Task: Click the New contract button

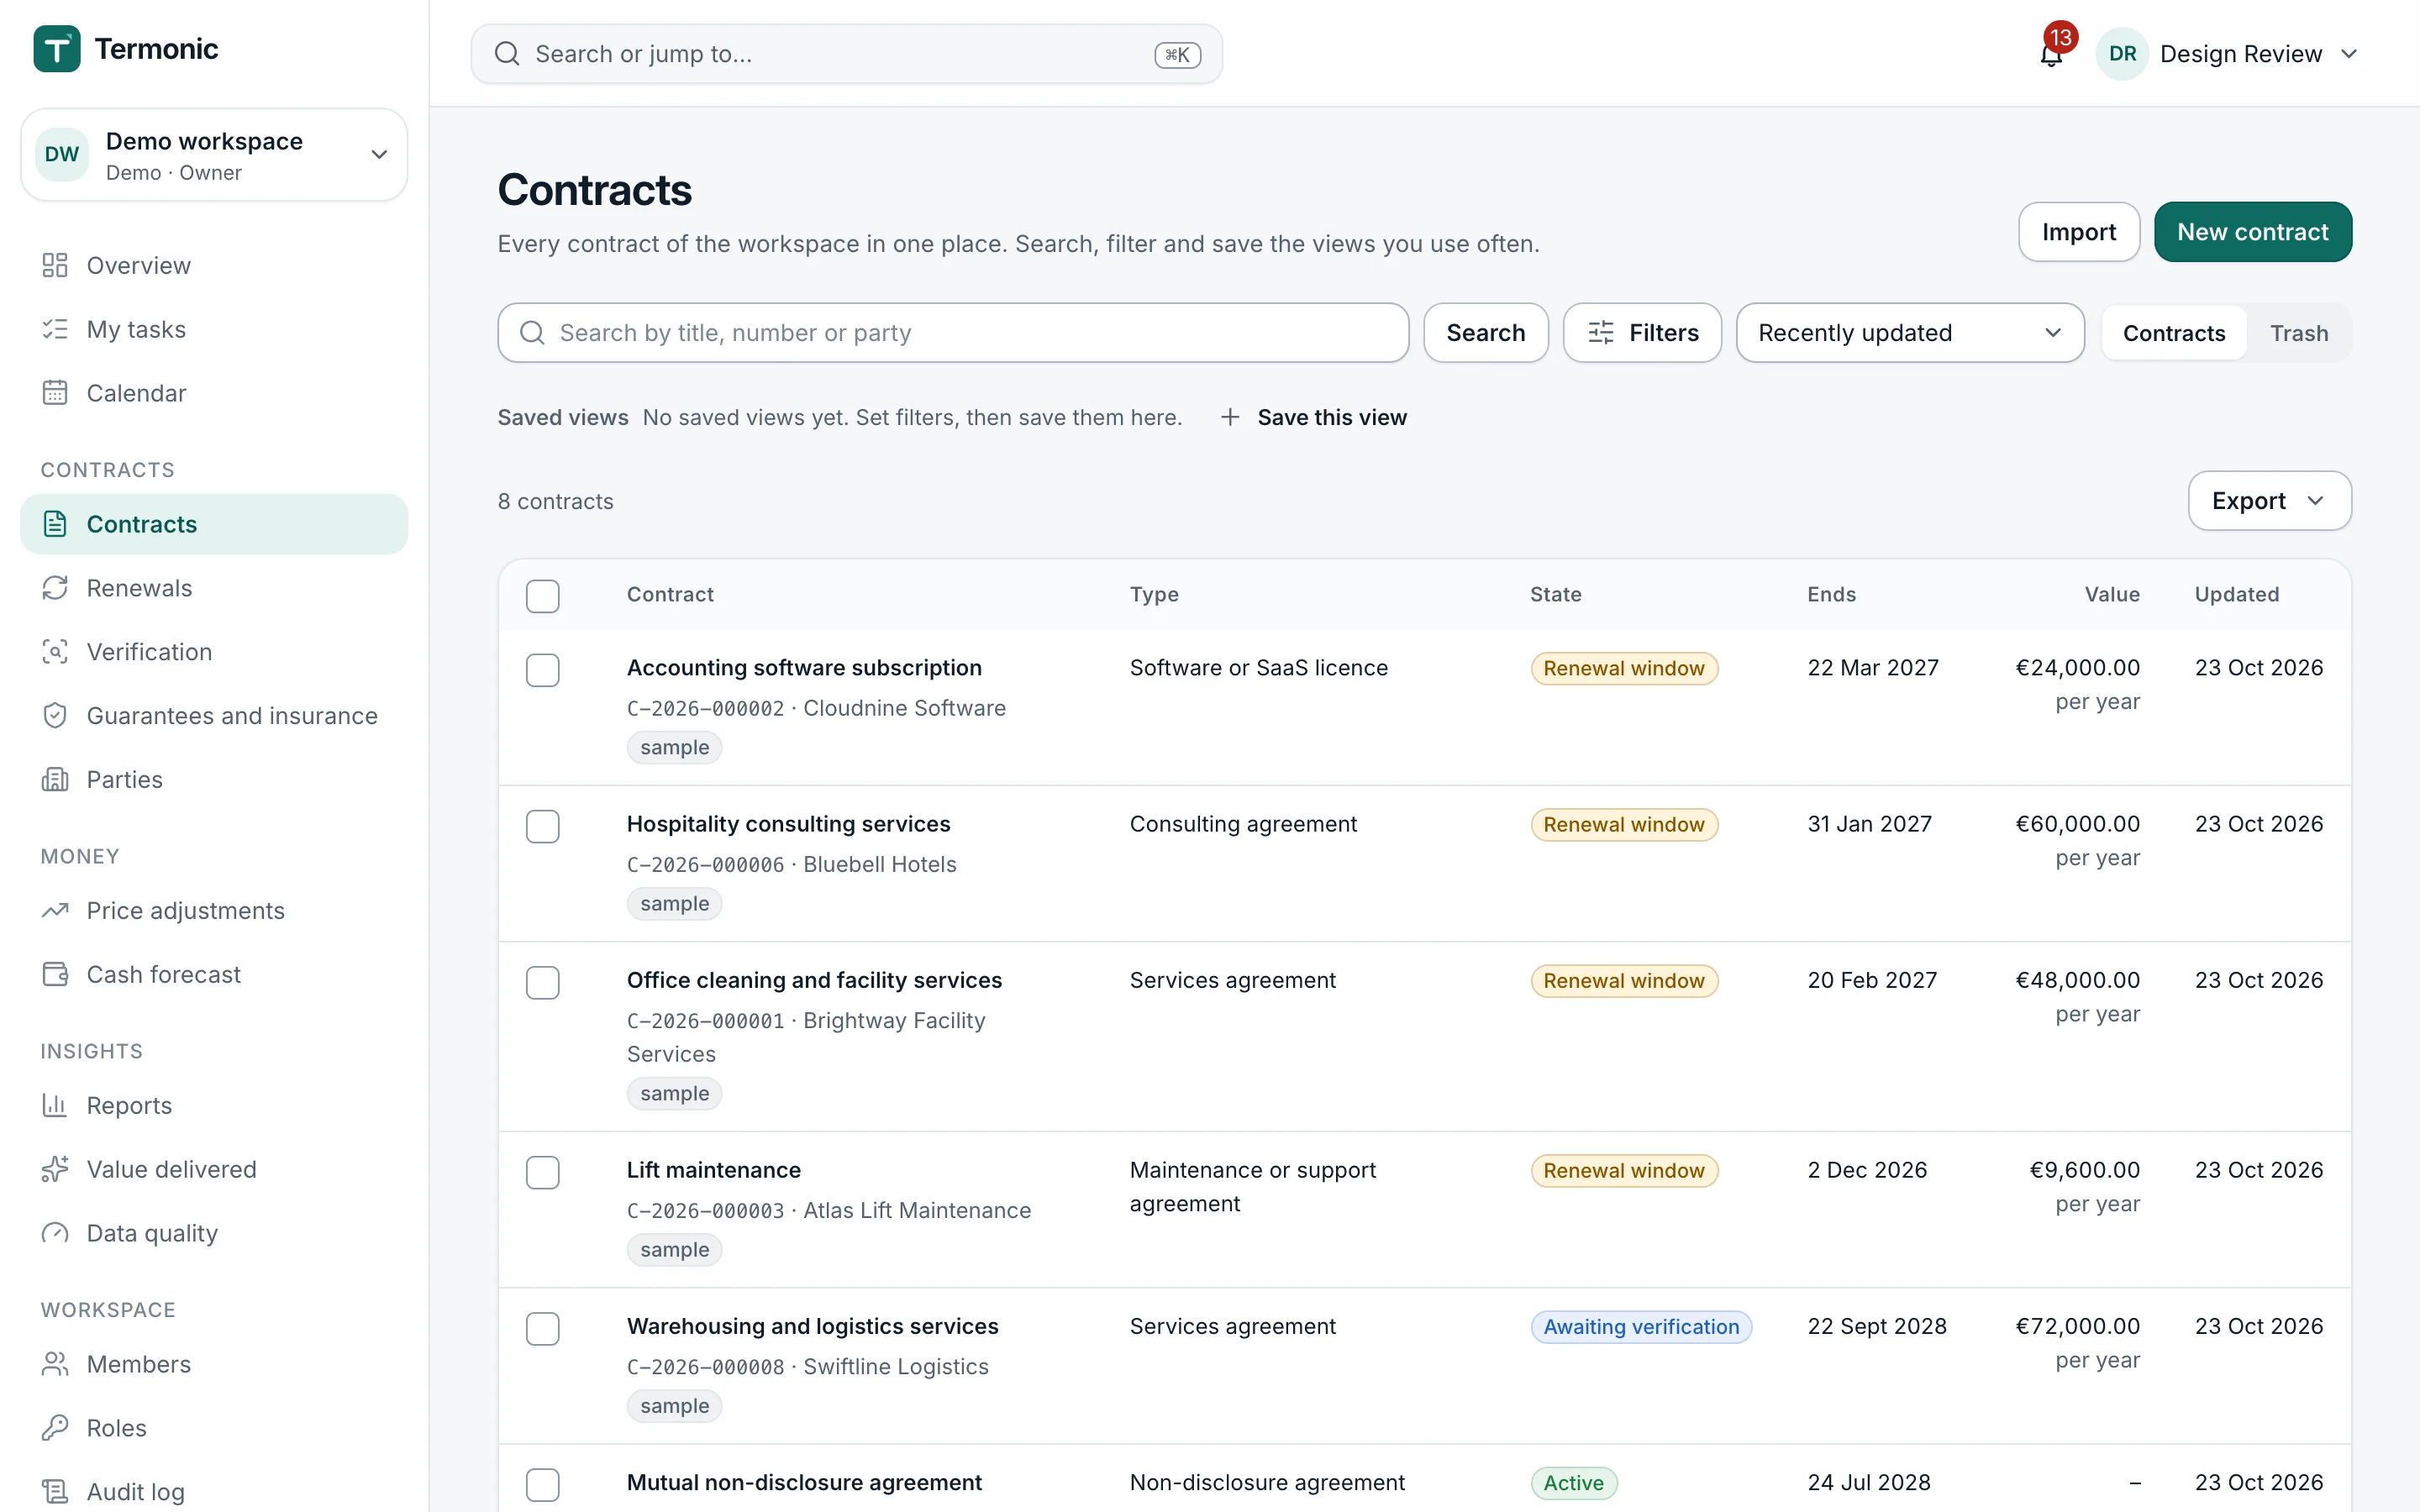Action: [2253, 232]
